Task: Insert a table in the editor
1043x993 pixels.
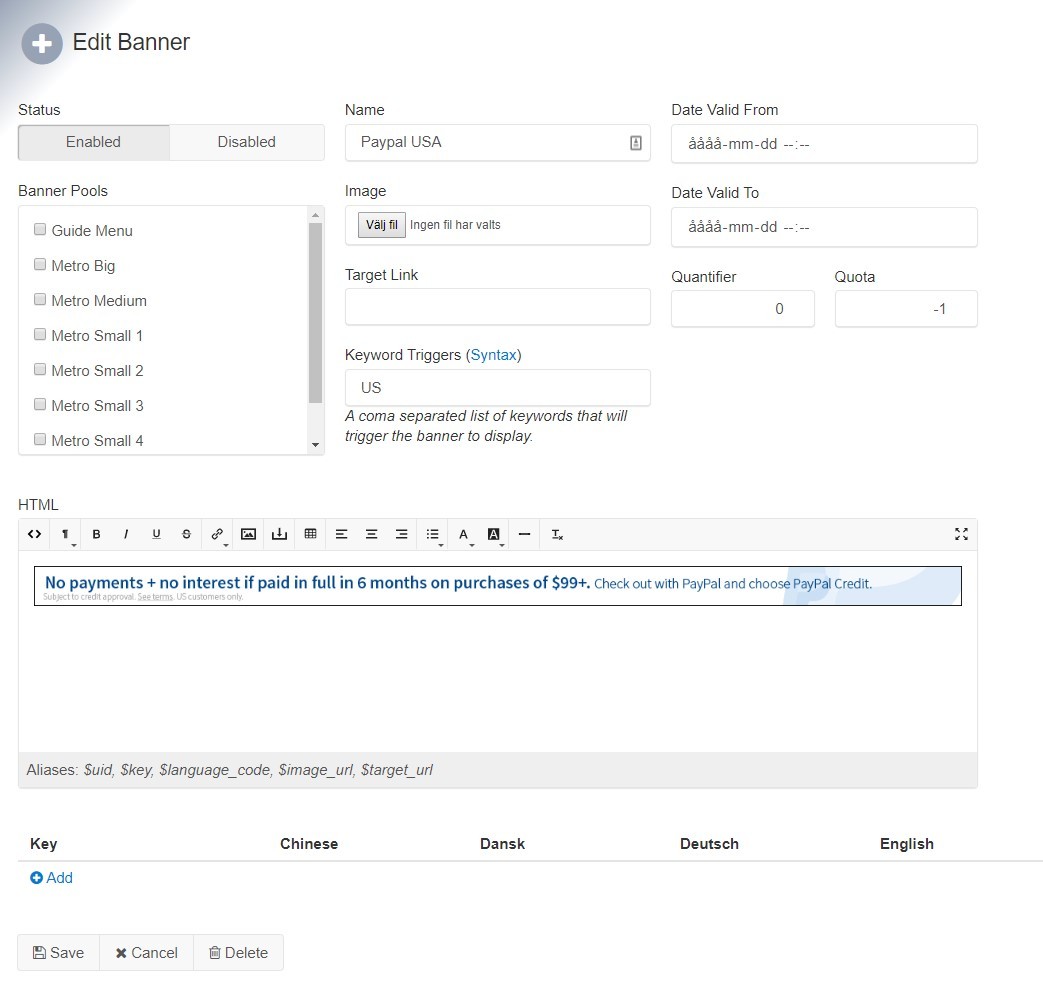Action: pyautogui.click(x=310, y=534)
